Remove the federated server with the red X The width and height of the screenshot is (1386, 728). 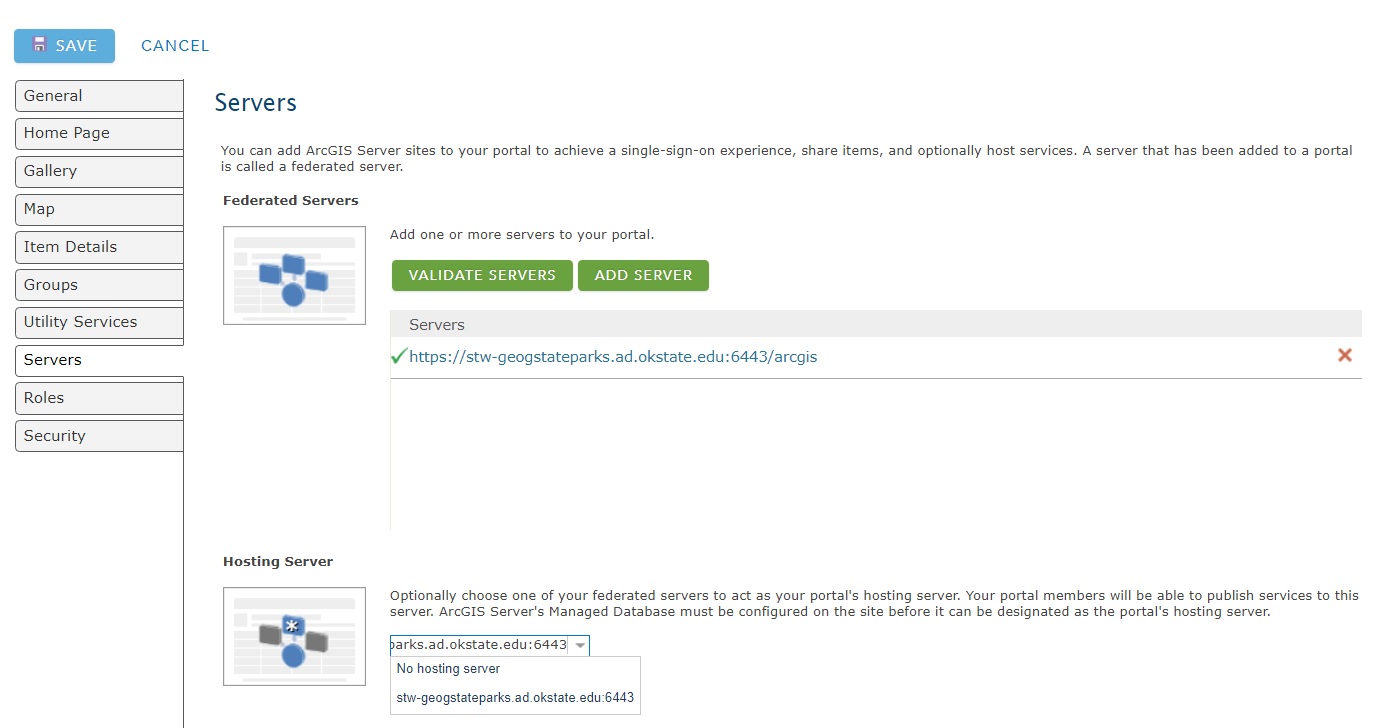[1345, 355]
